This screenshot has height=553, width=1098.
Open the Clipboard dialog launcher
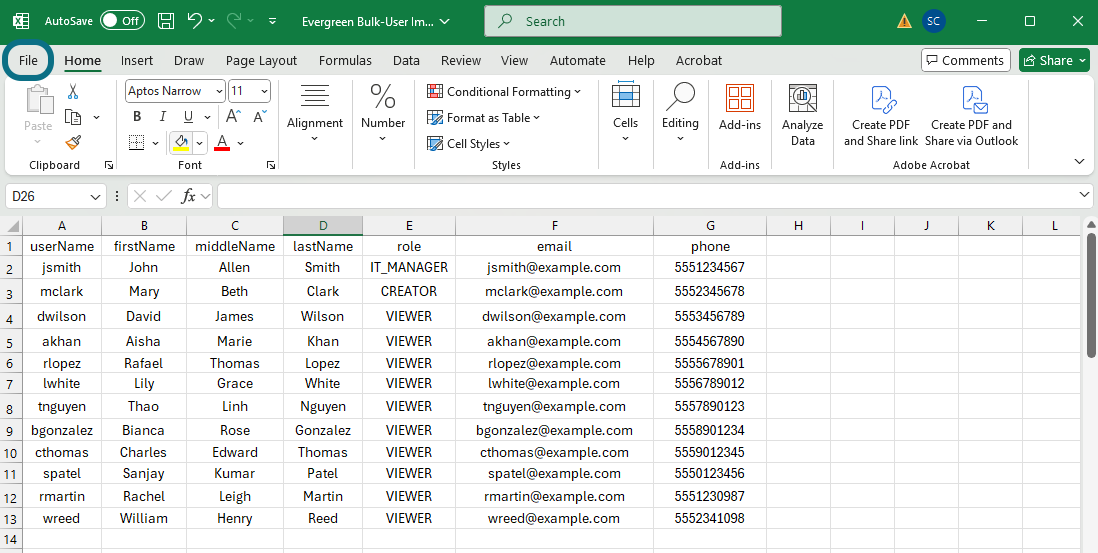[109, 165]
